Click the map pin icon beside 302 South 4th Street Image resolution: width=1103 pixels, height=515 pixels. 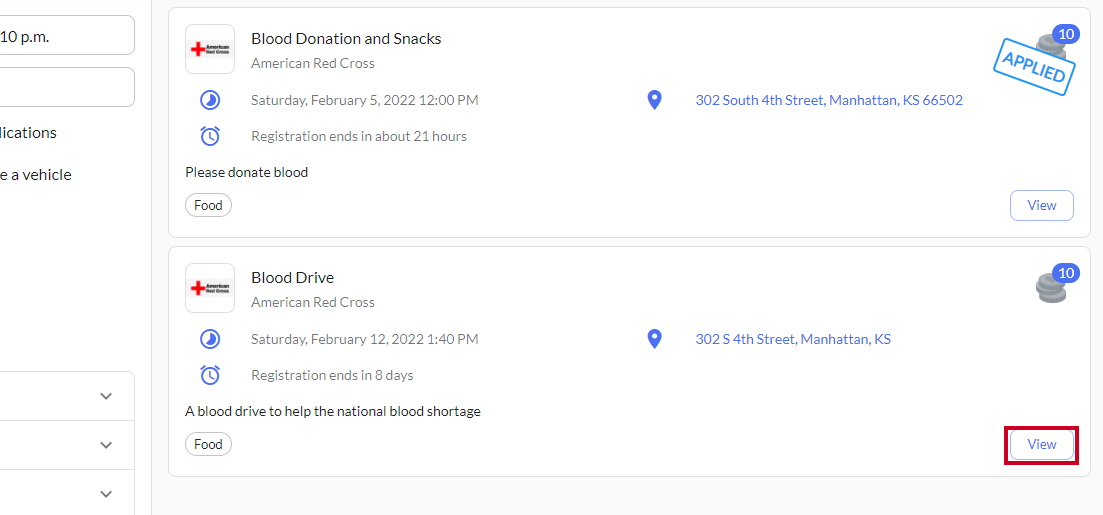coord(654,100)
